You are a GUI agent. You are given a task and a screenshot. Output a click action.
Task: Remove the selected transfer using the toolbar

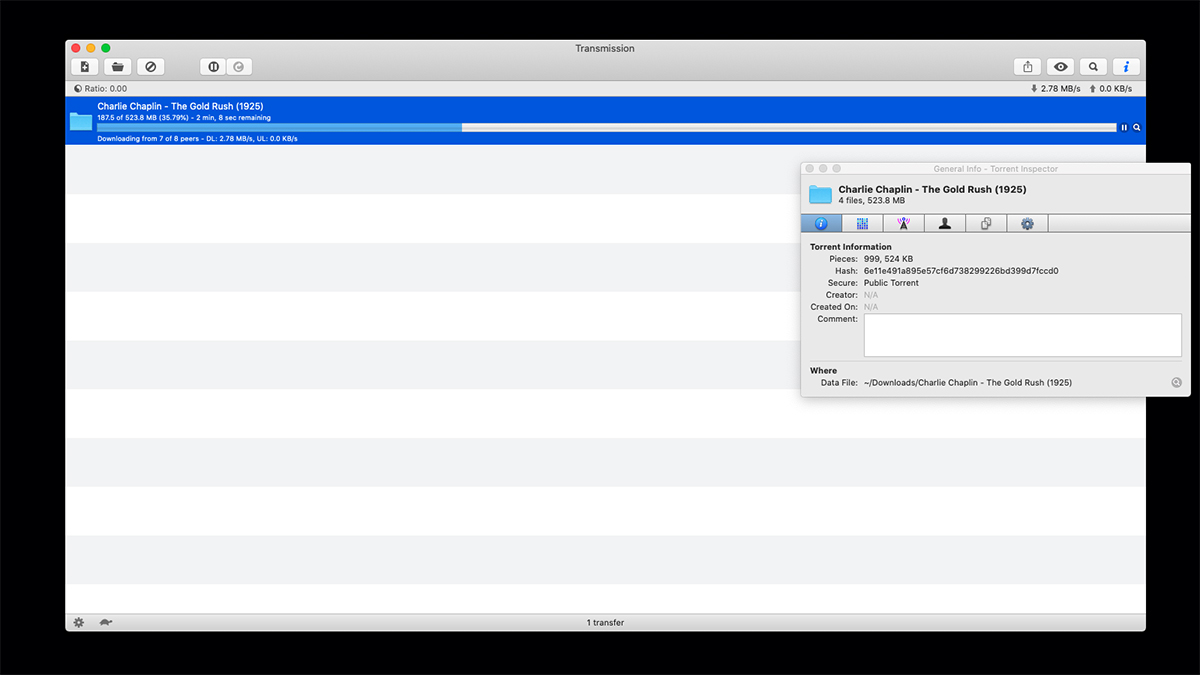pos(151,67)
